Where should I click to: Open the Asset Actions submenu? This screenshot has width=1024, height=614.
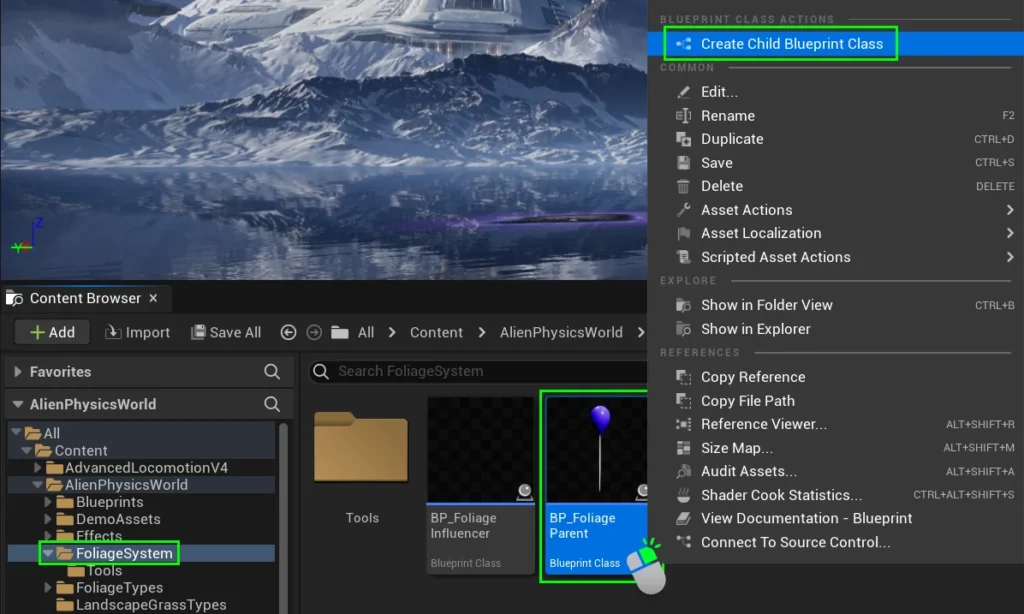[x=746, y=210]
